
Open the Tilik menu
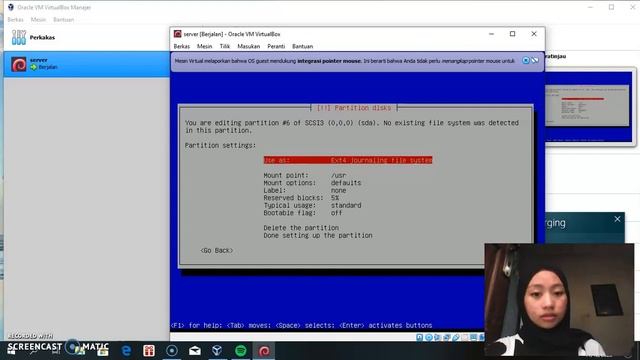(x=225, y=46)
